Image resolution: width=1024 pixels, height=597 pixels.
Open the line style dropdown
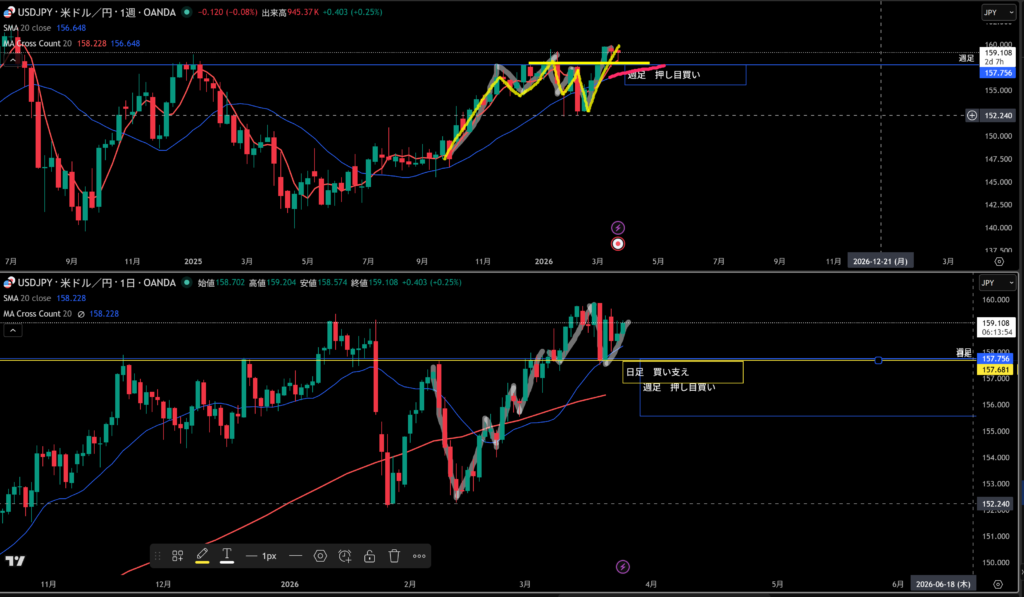click(x=296, y=555)
